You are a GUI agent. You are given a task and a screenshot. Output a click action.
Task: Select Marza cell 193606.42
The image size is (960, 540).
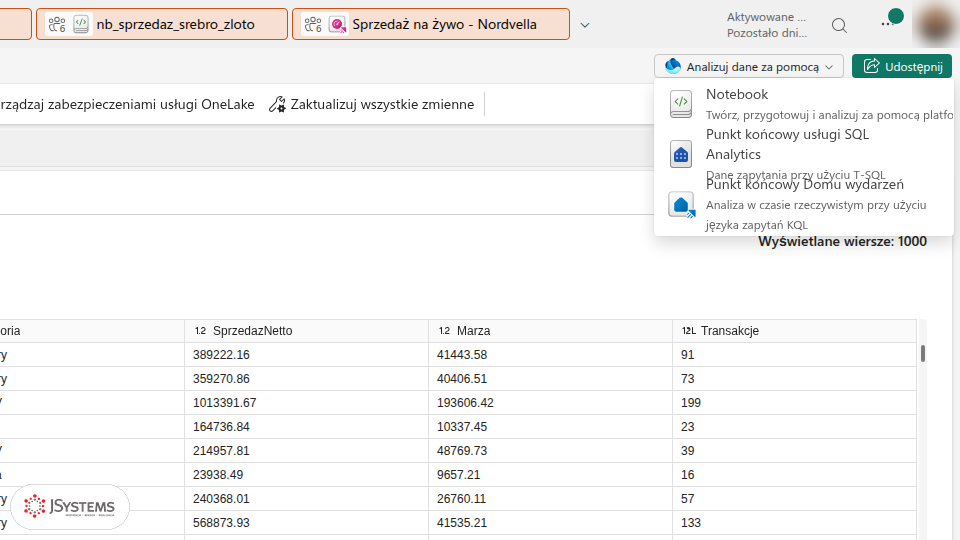(x=550, y=402)
